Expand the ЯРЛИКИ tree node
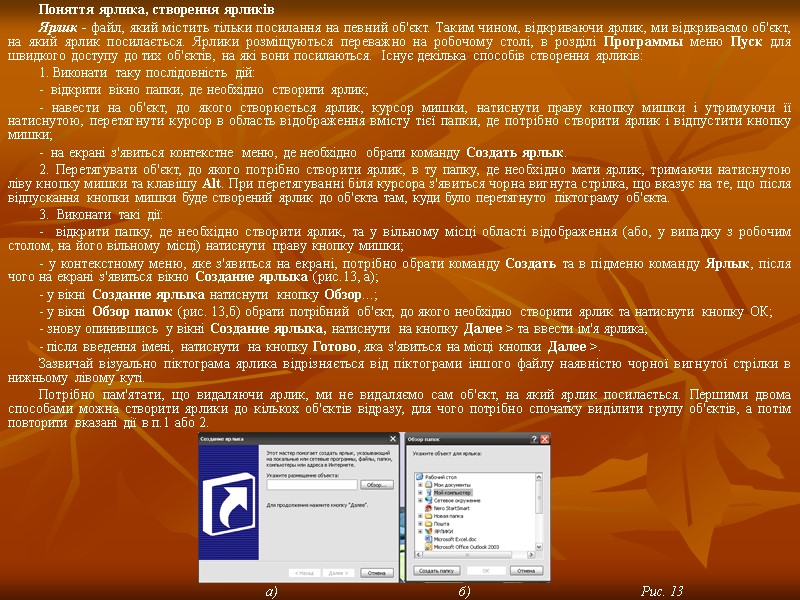This screenshot has width=800, height=600. pyautogui.click(x=420, y=532)
